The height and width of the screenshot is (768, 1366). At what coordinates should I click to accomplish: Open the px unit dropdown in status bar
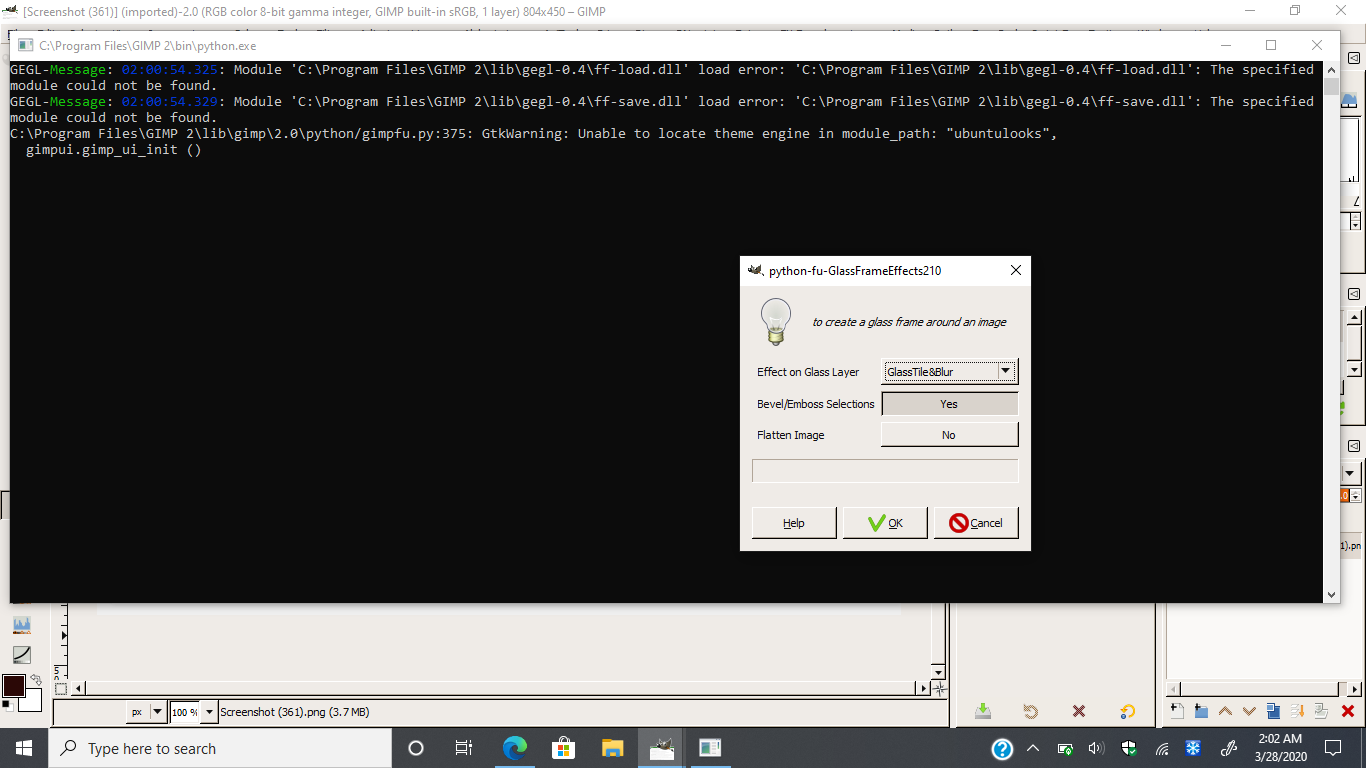pos(146,712)
